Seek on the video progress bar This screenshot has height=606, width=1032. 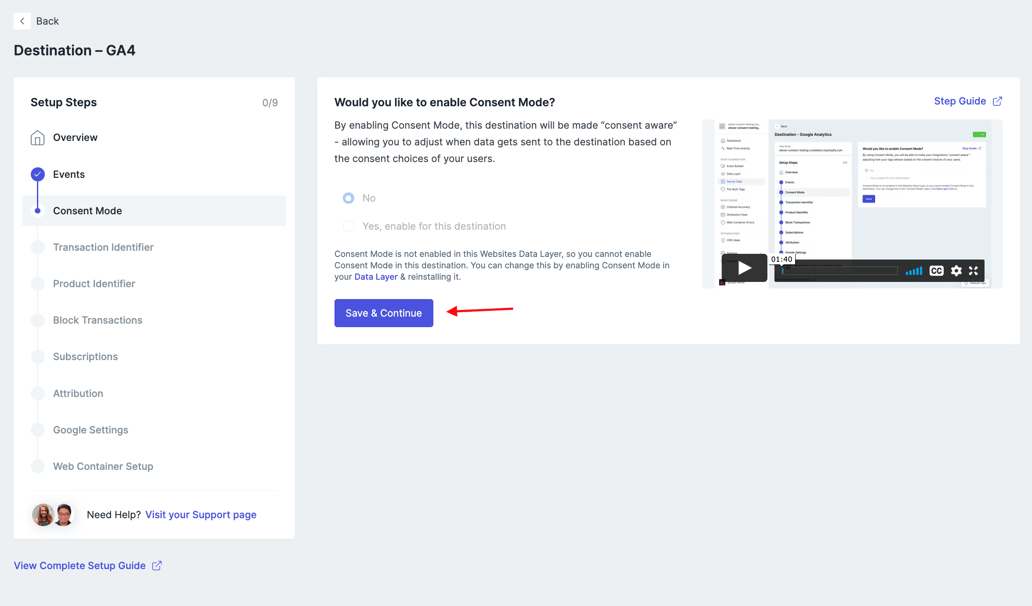pyautogui.click(x=839, y=271)
